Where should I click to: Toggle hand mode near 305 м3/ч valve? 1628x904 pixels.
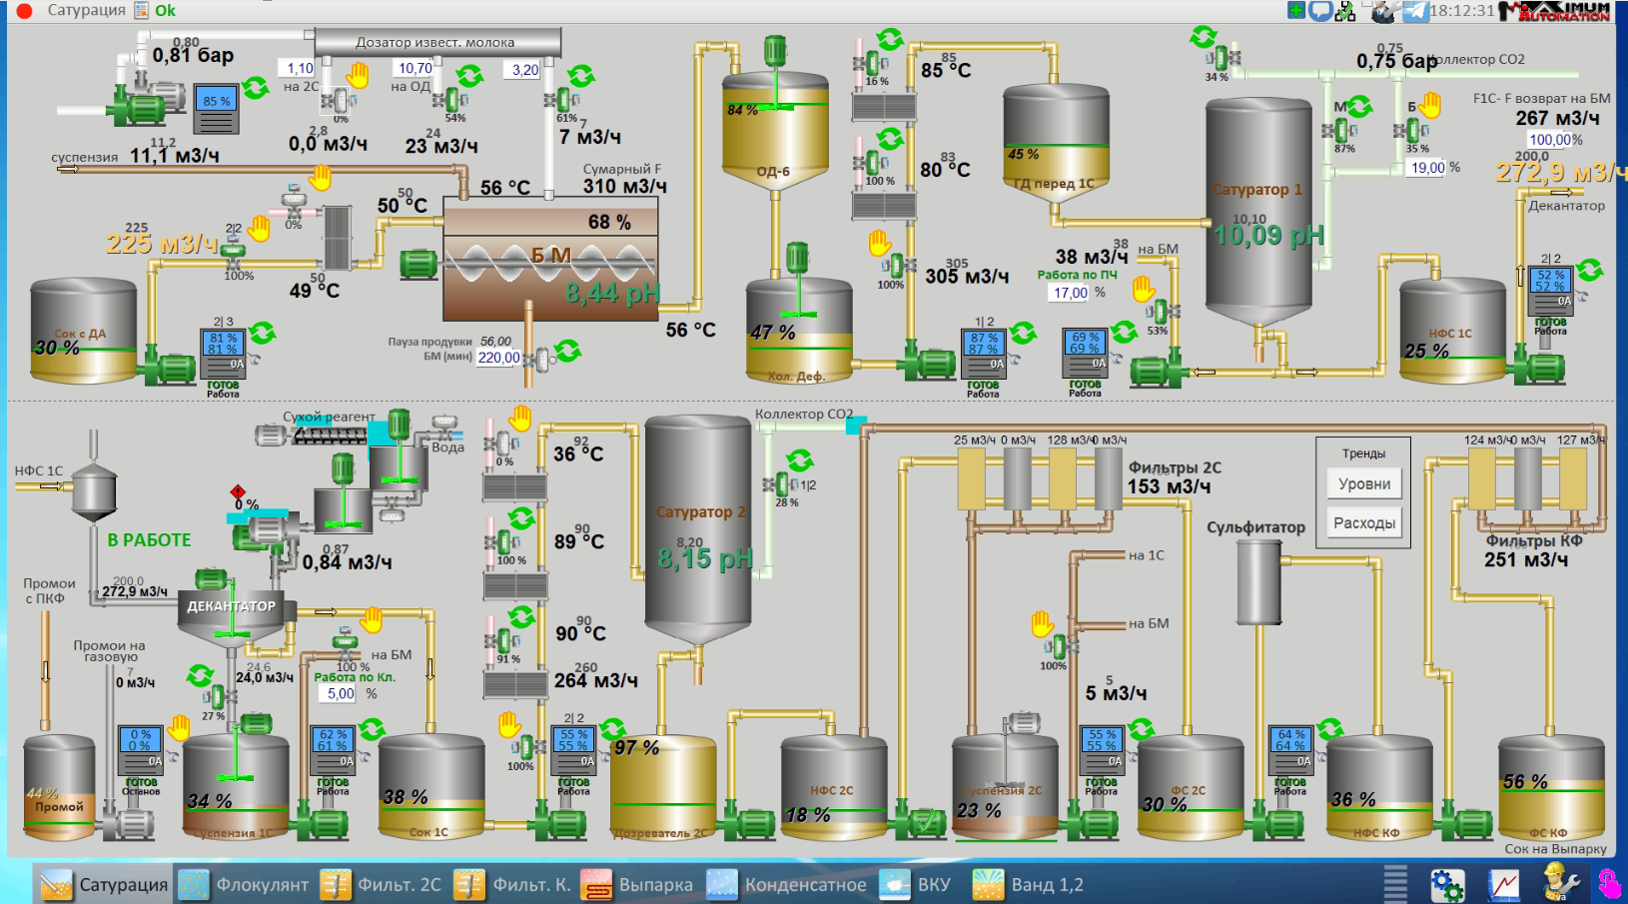click(879, 242)
